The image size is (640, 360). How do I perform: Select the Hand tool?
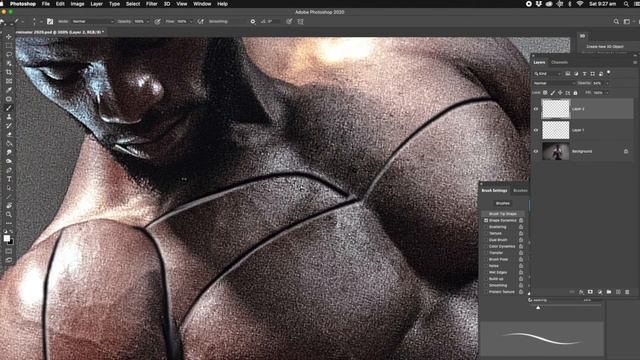pos(9,205)
